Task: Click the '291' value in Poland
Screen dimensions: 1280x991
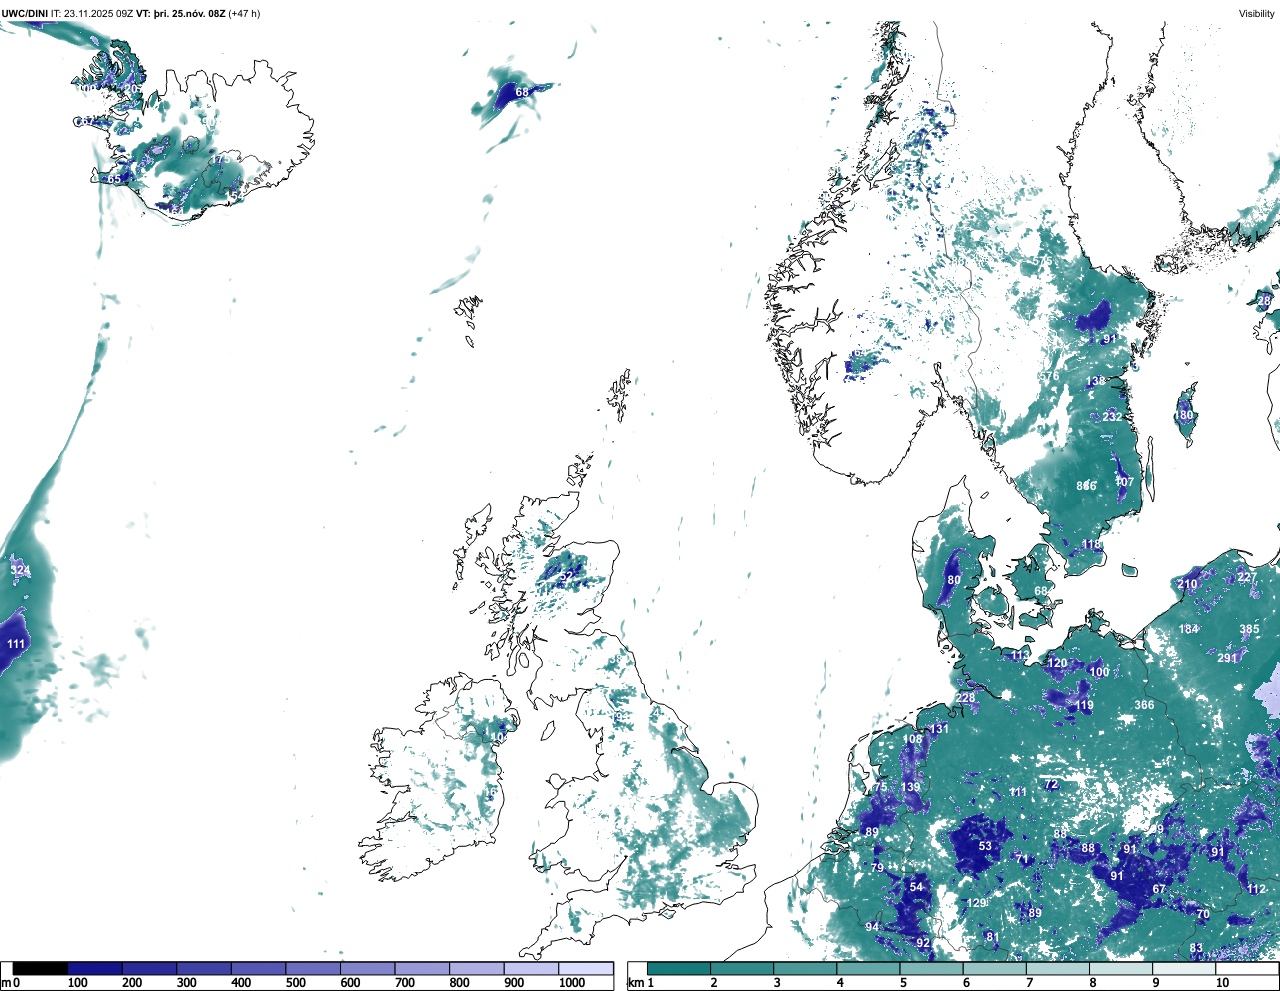Action: pos(1227,659)
